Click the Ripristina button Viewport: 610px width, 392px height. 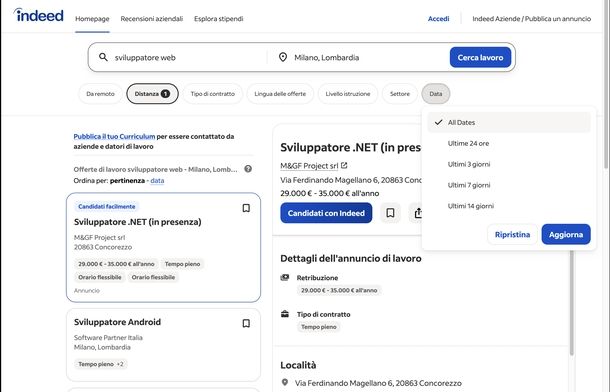click(512, 234)
